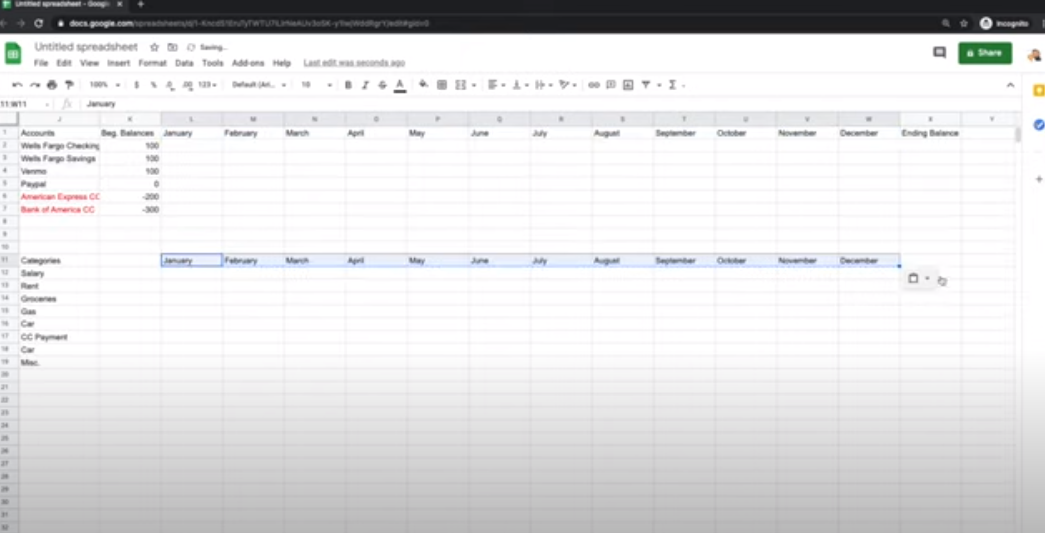This screenshot has height=533, width=1045.
Task: Click the Insert link icon
Action: [593, 85]
